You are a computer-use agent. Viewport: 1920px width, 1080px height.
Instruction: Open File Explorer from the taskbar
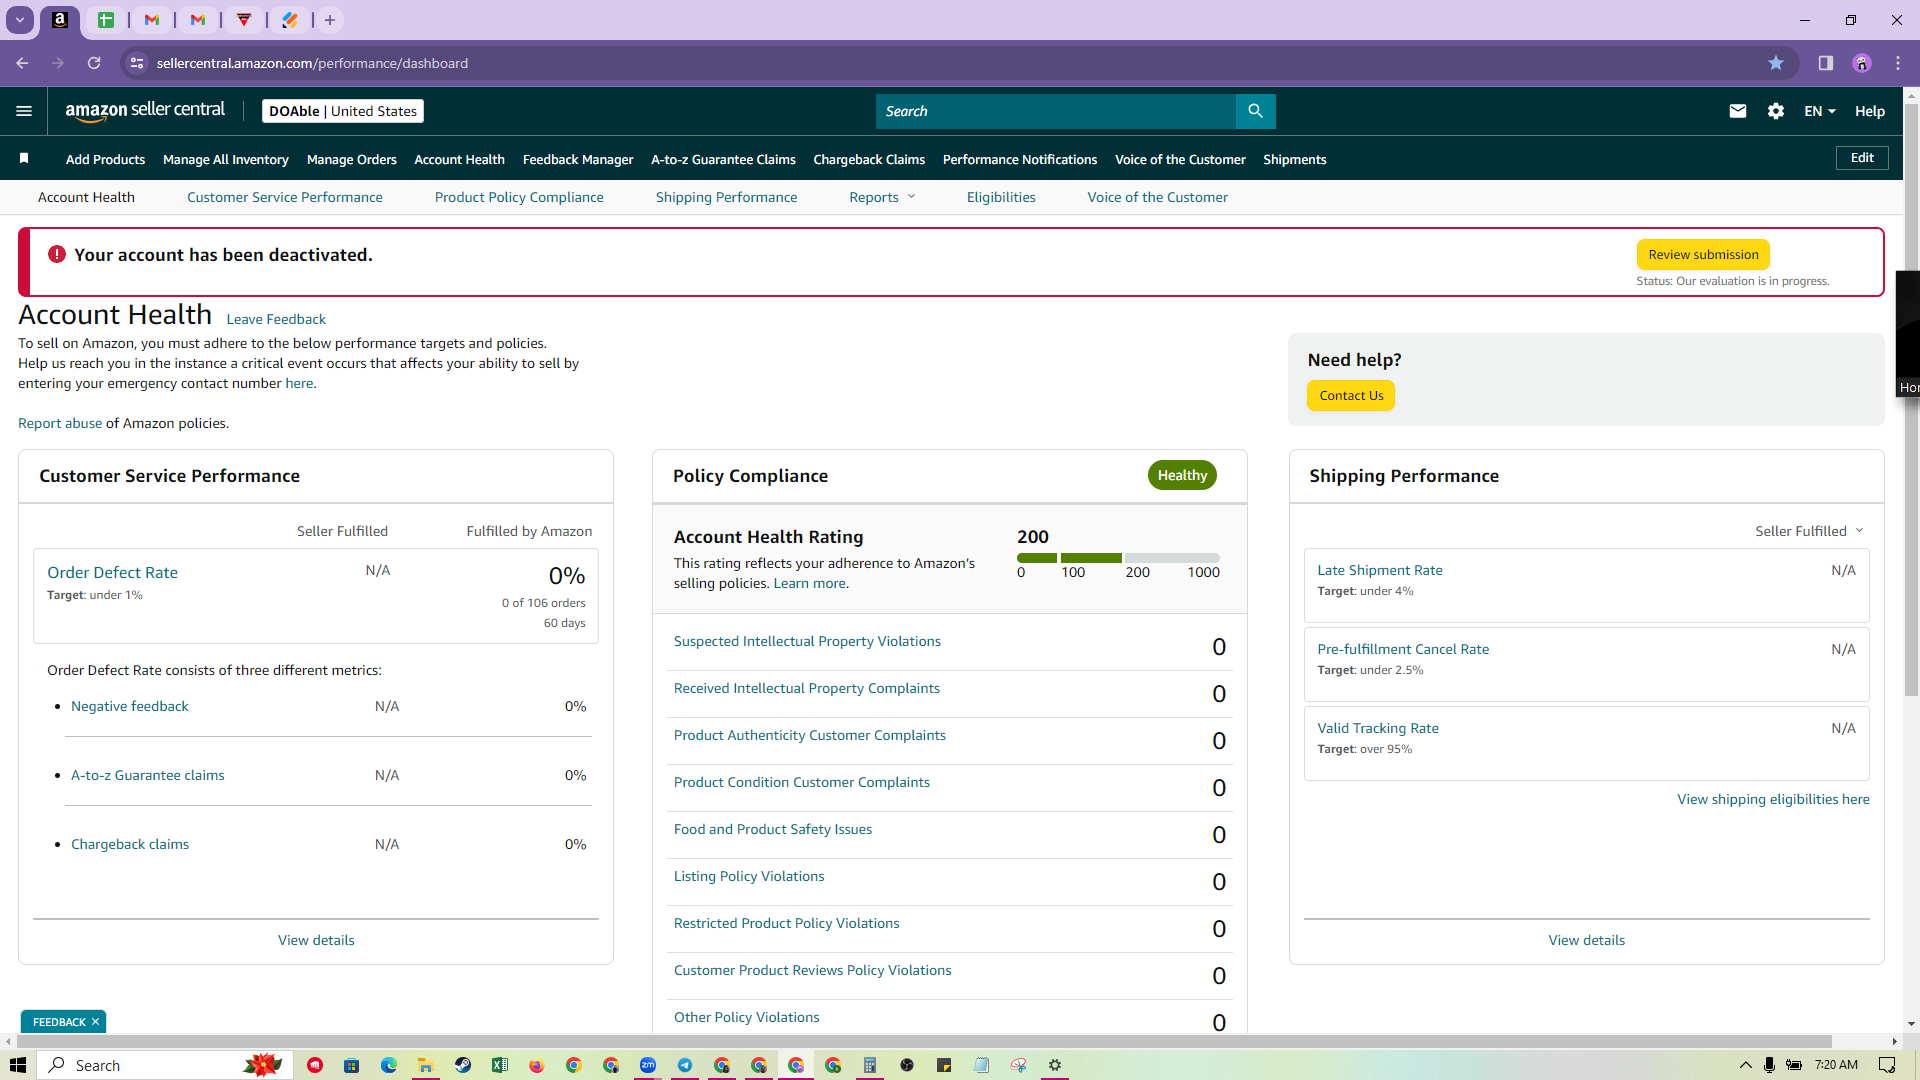(x=426, y=1065)
